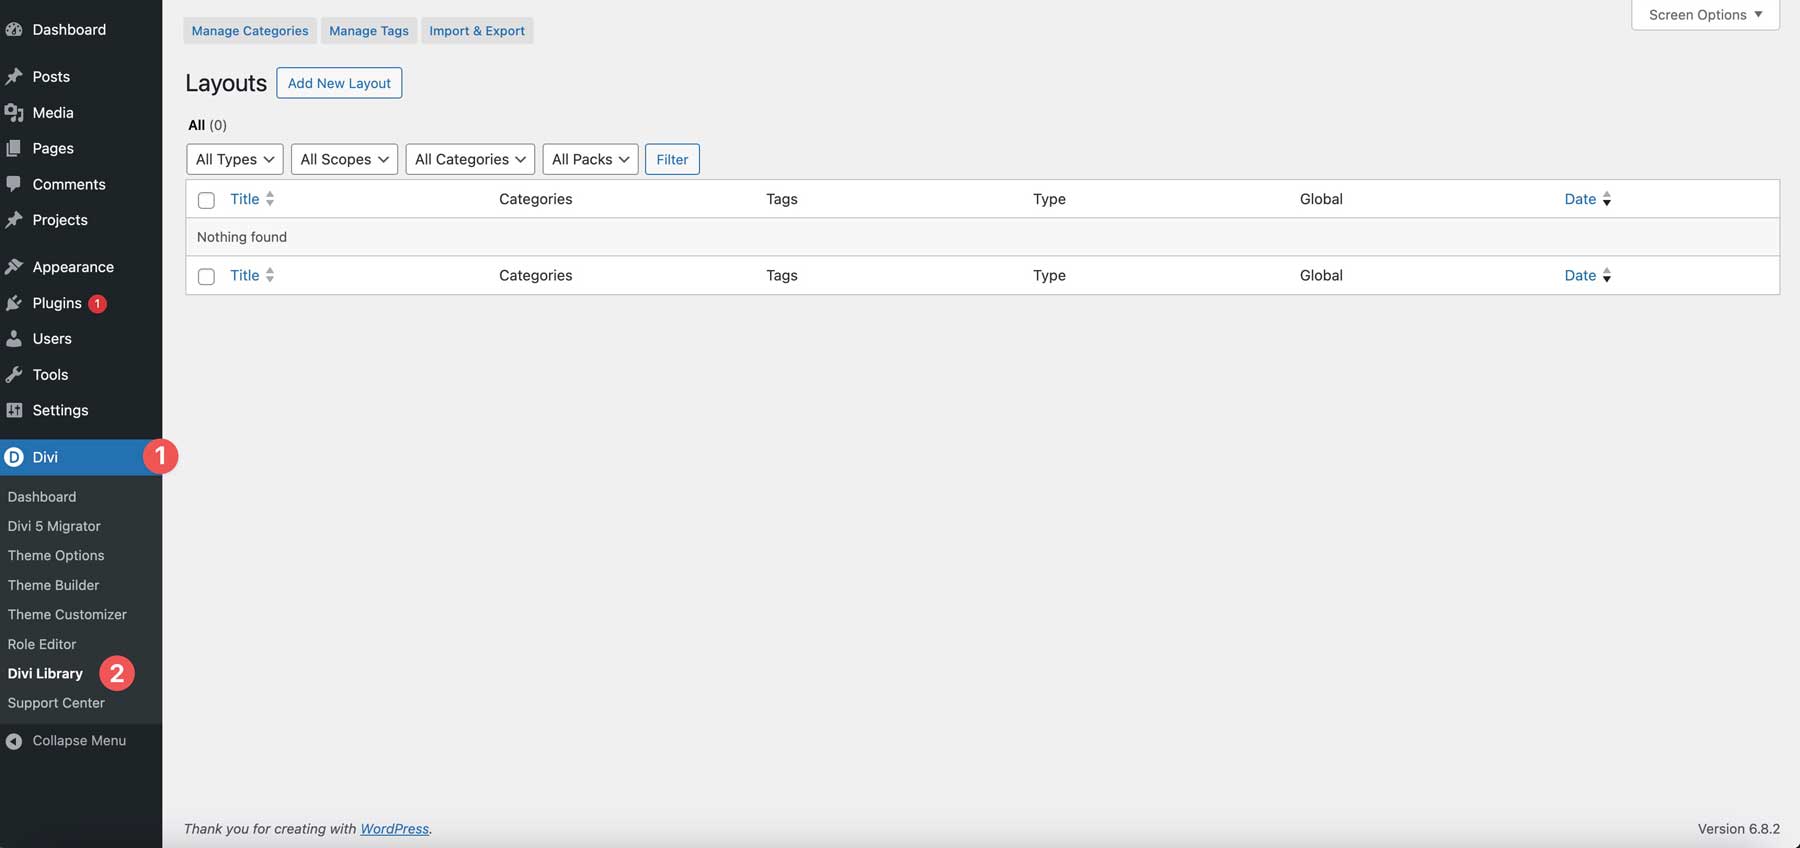The image size is (1800, 848).
Task: Click the Plugins plug icon
Action: coord(14,303)
